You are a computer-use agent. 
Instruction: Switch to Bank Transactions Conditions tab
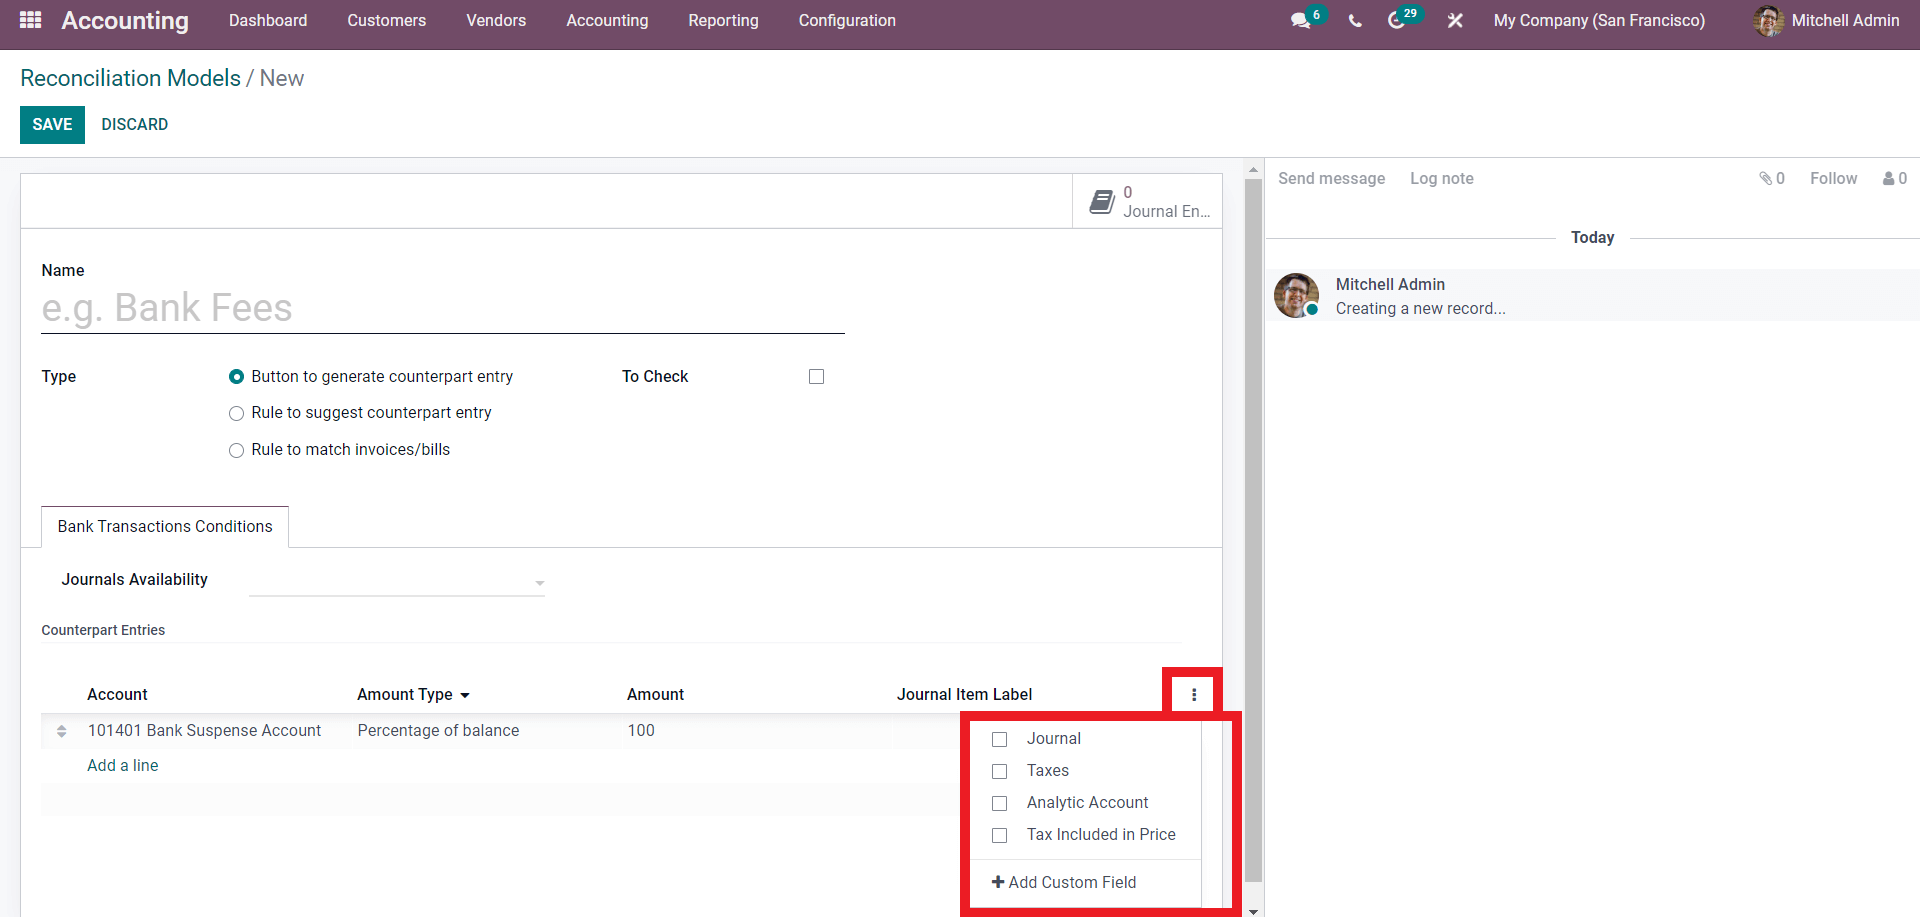click(x=165, y=527)
